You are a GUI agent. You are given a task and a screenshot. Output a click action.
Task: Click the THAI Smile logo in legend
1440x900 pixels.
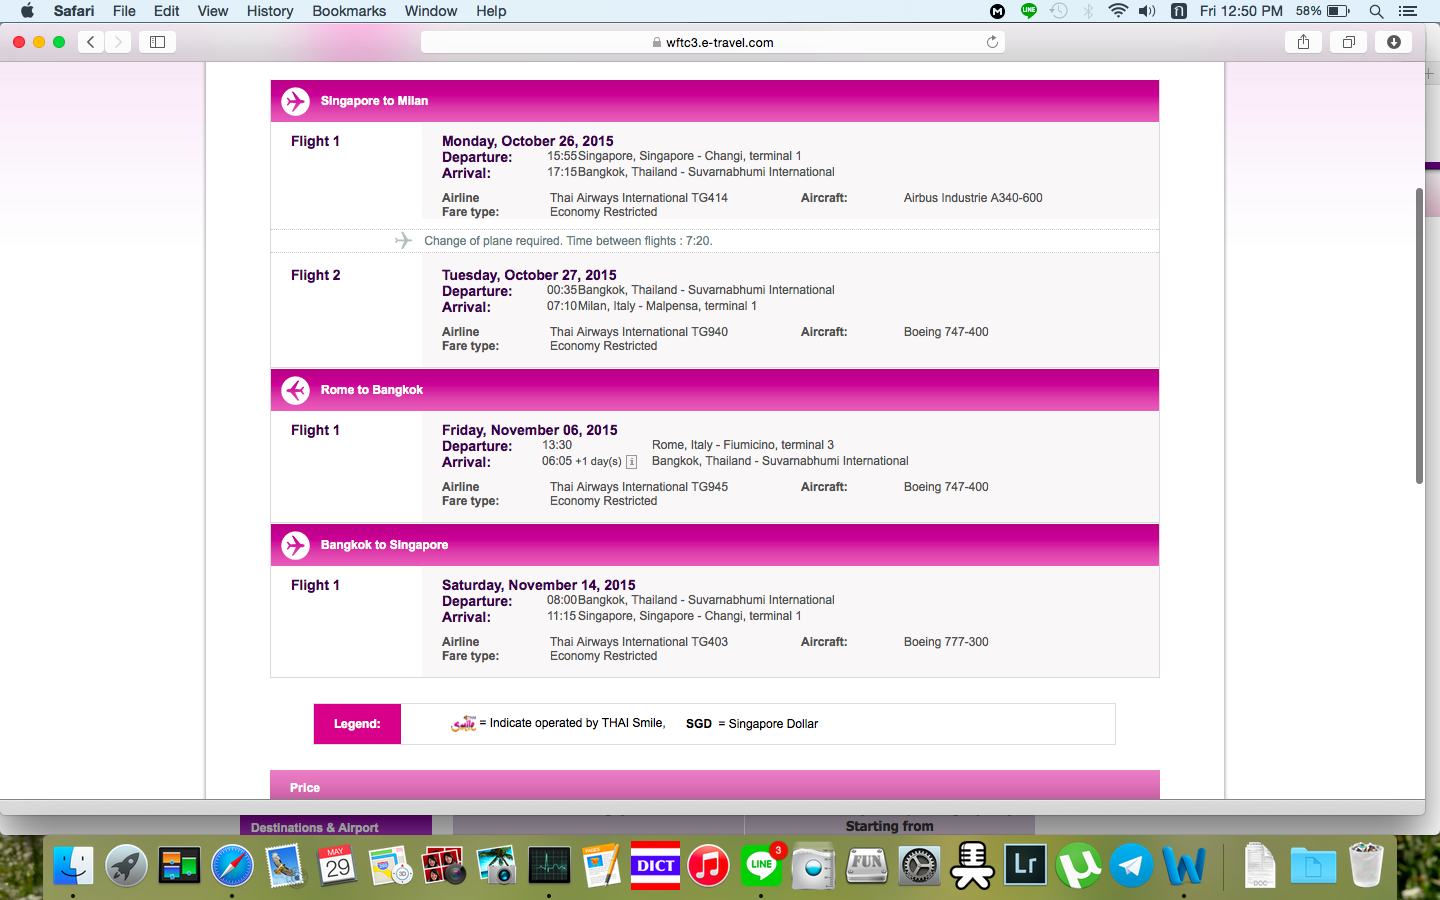(x=463, y=723)
